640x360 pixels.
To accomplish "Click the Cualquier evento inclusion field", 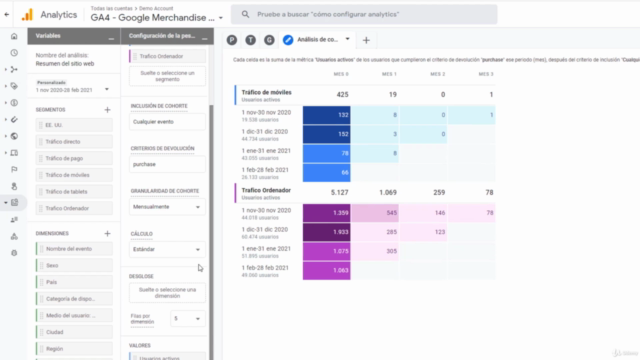I will click(x=167, y=122).
